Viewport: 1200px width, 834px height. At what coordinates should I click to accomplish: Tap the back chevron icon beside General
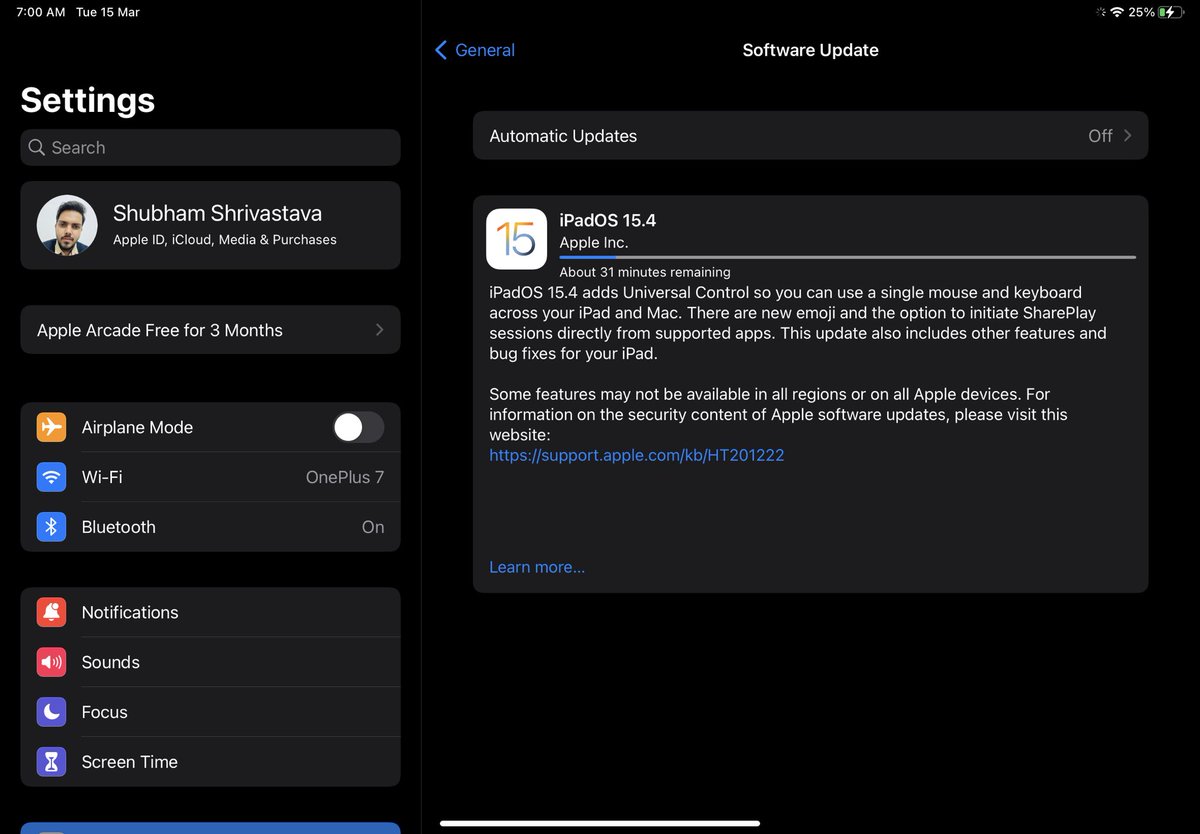coord(441,50)
